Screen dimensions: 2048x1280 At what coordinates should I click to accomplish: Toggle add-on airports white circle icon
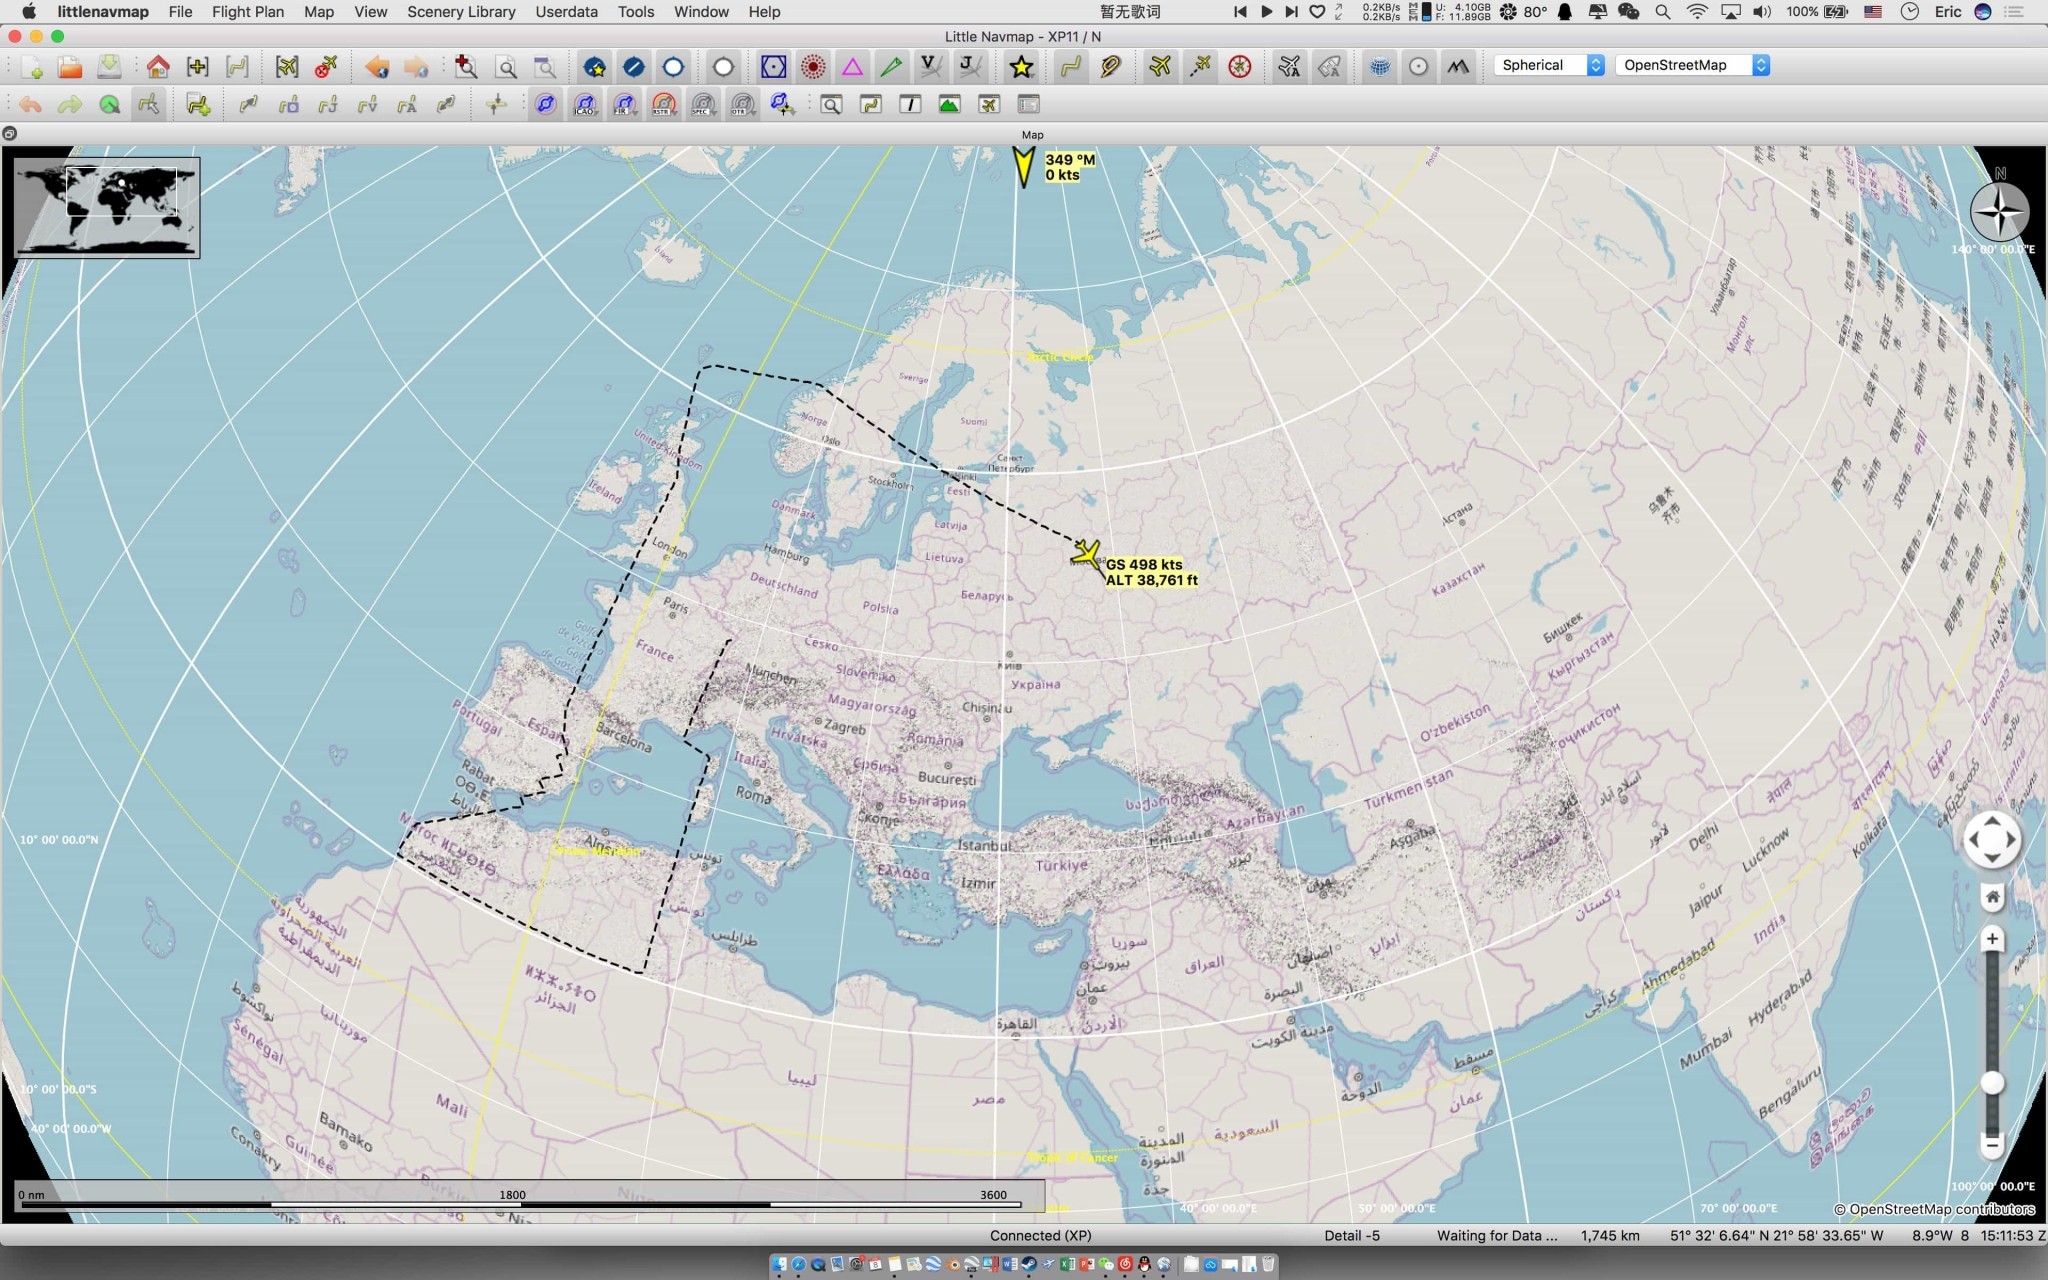coord(723,67)
